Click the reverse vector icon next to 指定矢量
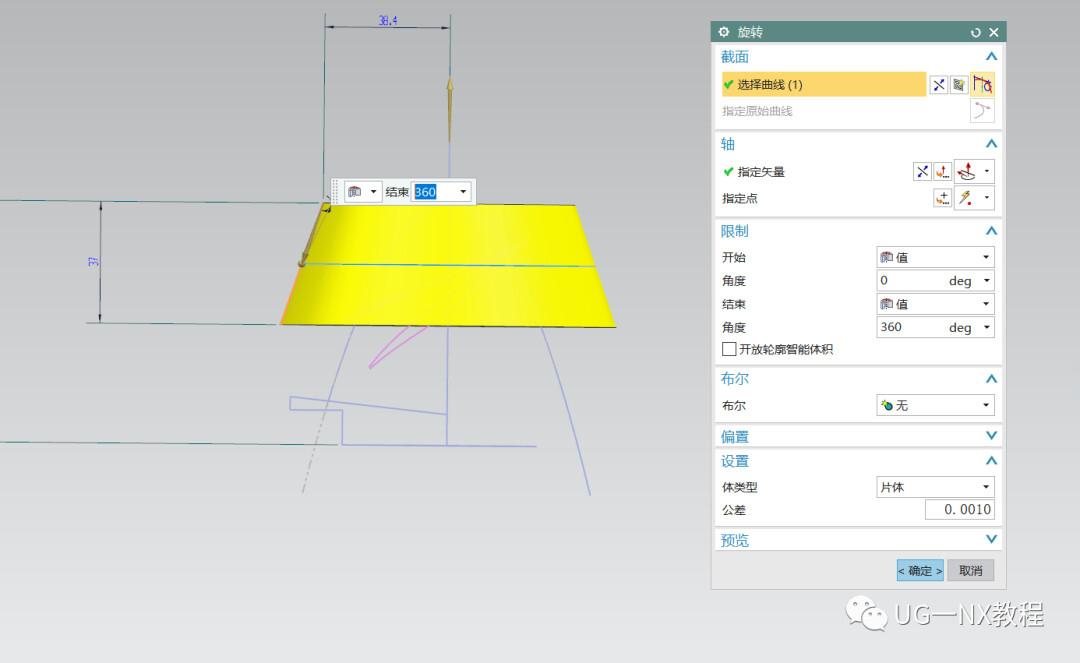This screenshot has width=1080, height=663. pos(922,171)
